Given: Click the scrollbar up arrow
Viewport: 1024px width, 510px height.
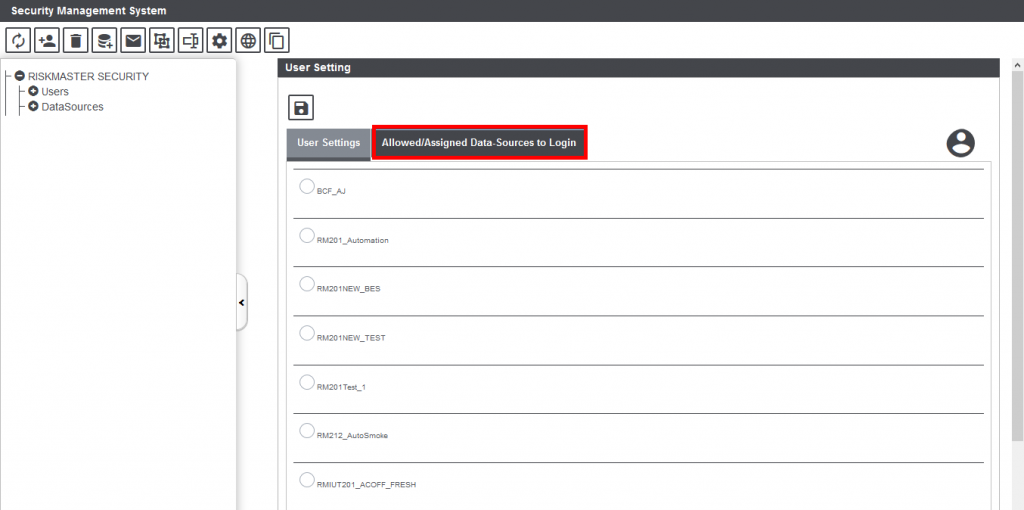Looking at the screenshot, I should pos(1017,65).
